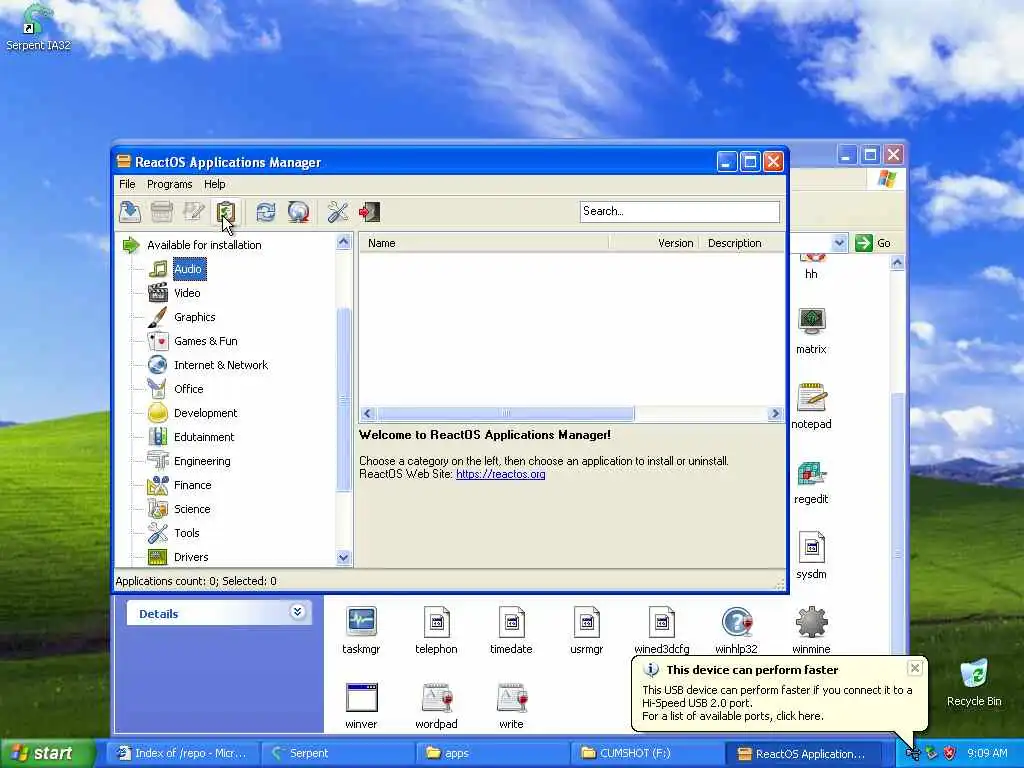1024x768 pixels.
Task: Select the Audio category
Action: coord(188,269)
